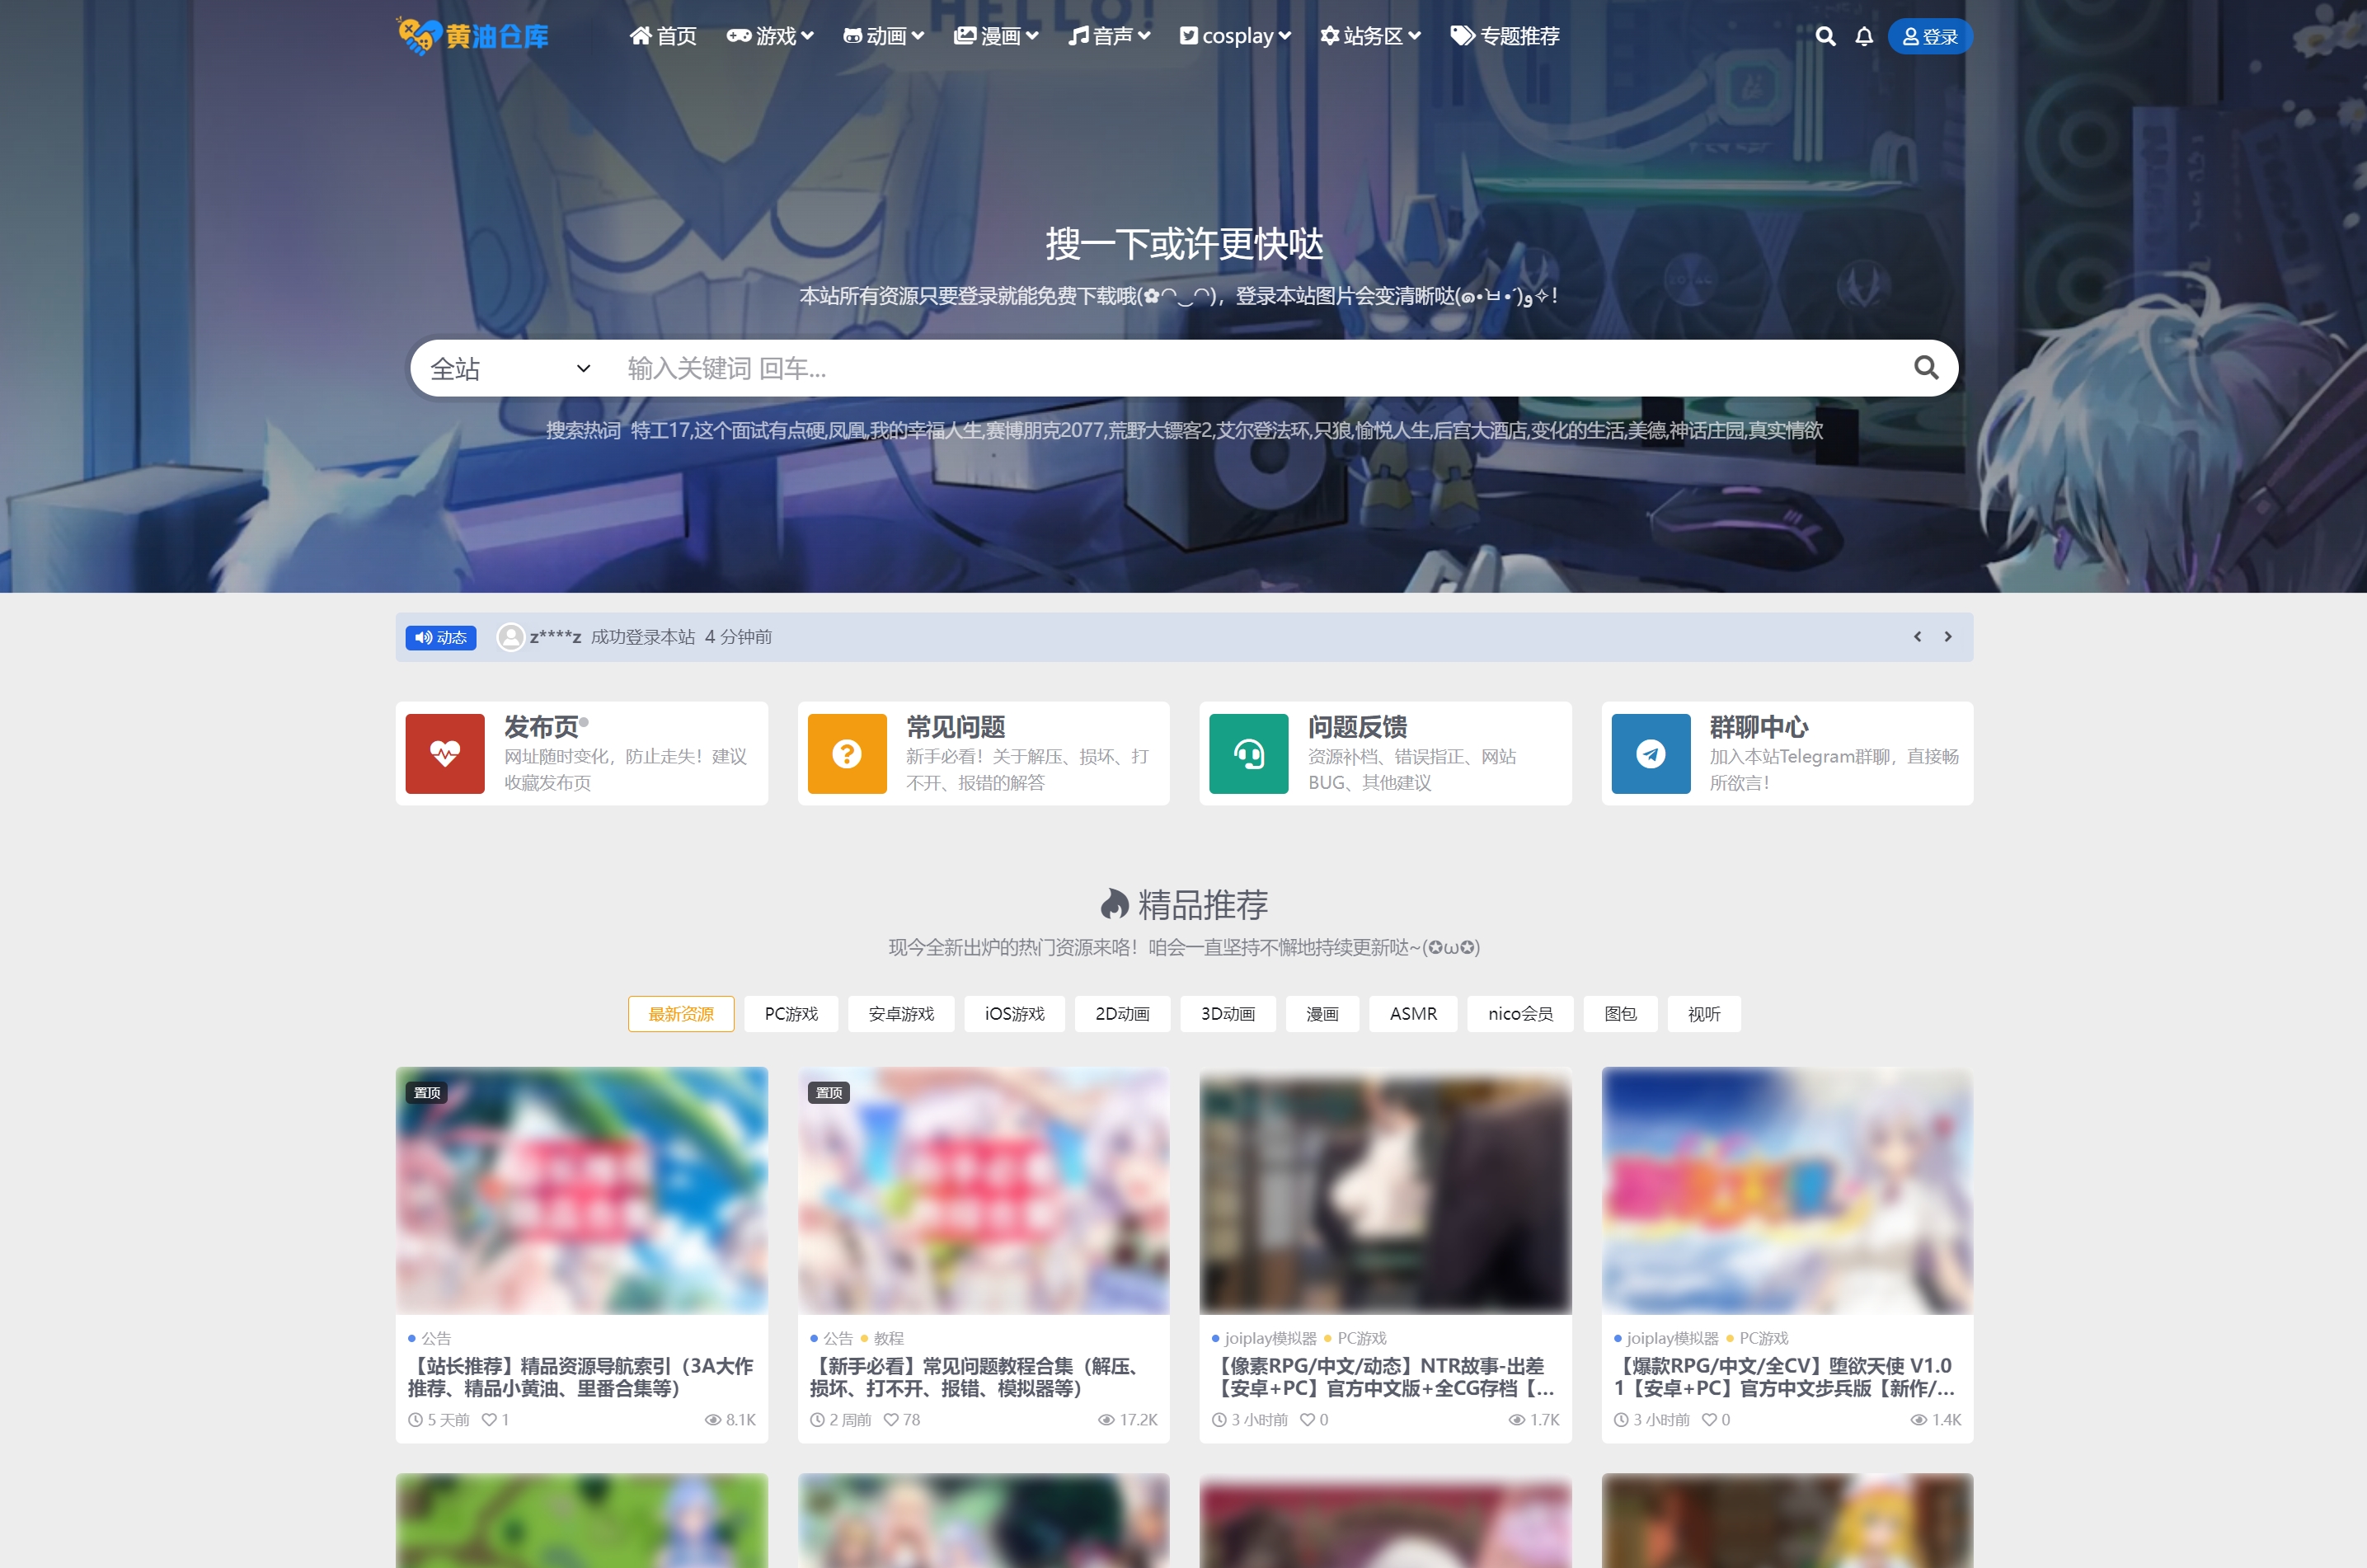
Task: Expand the 游戏 menu dropdown
Action: 770,36
